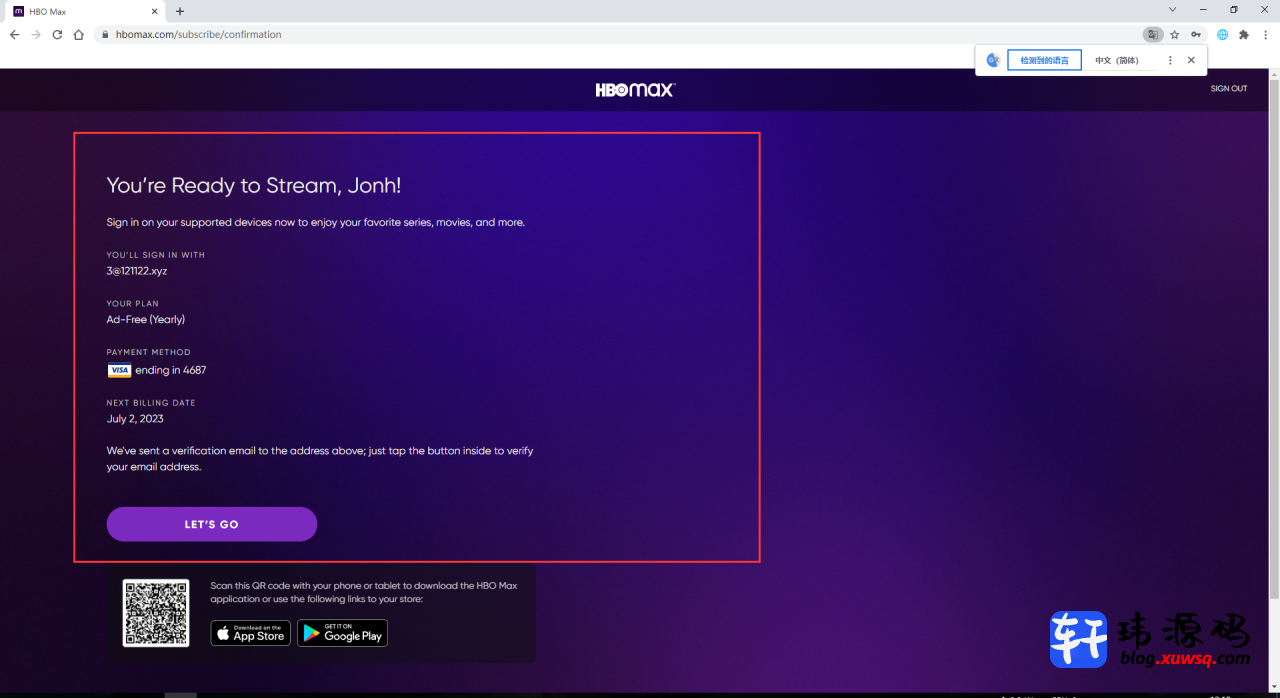Viewport: 1280px width, 698px height.
Task: Click the "You're Ready to Stream, Jonh!" heading
Action: [254, 185]
